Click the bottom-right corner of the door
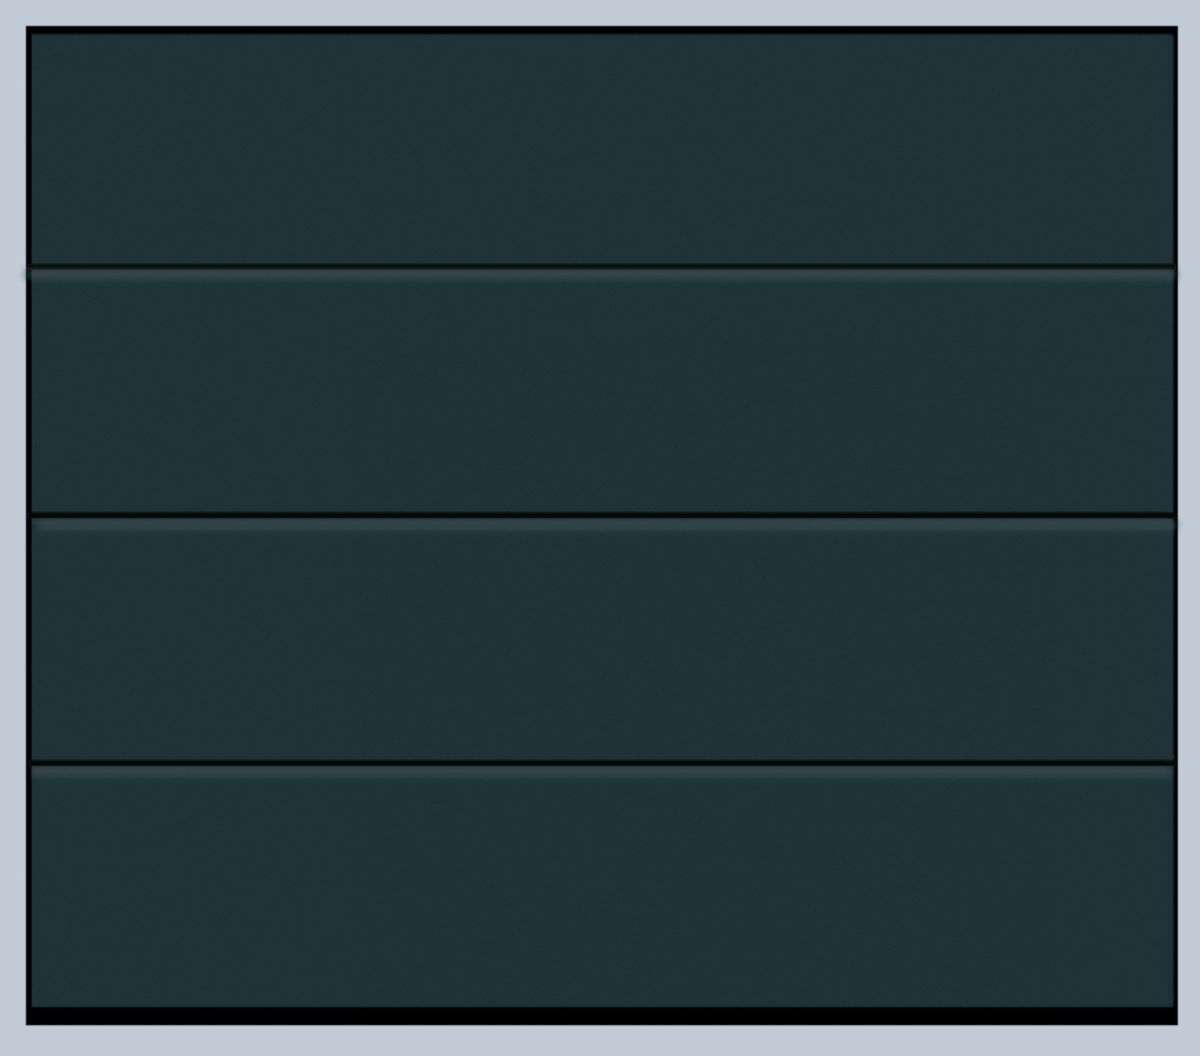The height and width of the screenshot is (1056, 1200). coord(1174,1020)
